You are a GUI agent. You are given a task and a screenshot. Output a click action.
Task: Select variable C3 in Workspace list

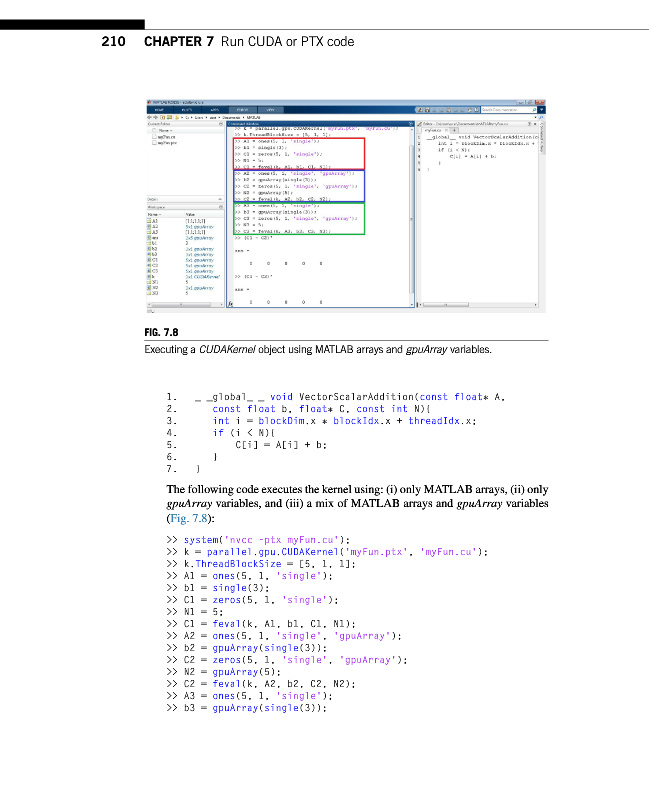tap(153, 270)
